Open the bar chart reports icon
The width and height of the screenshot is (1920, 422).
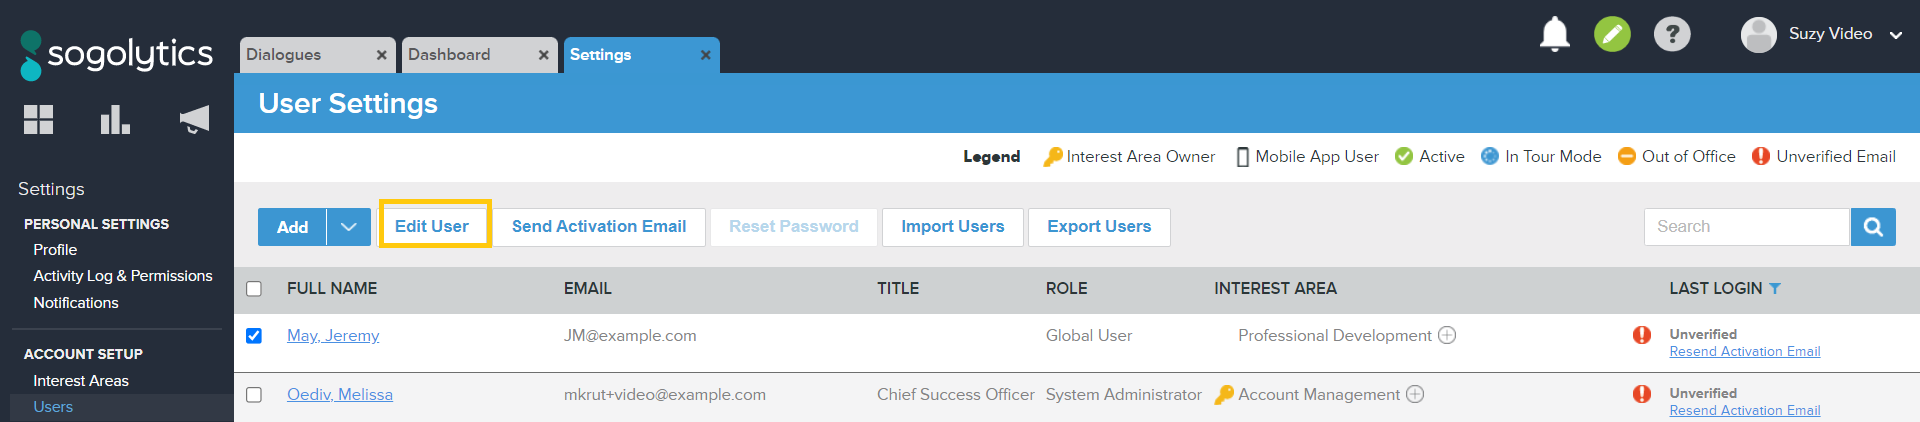pos(115,120)
